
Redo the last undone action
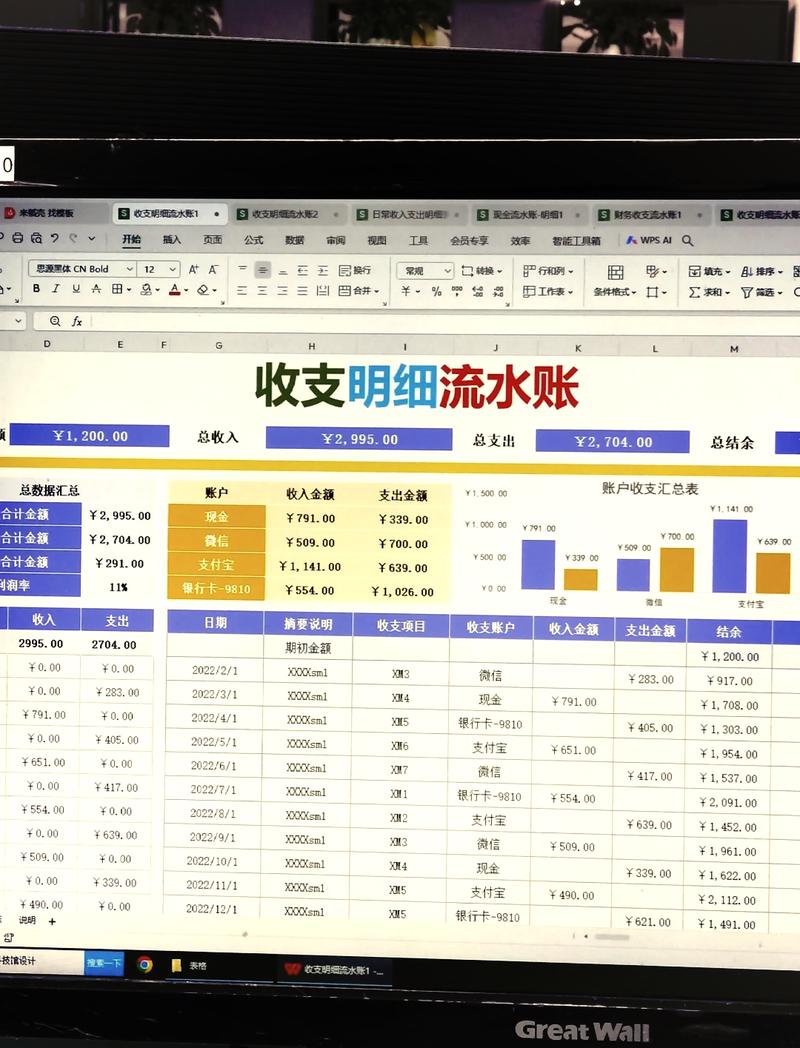pos(73,237)
